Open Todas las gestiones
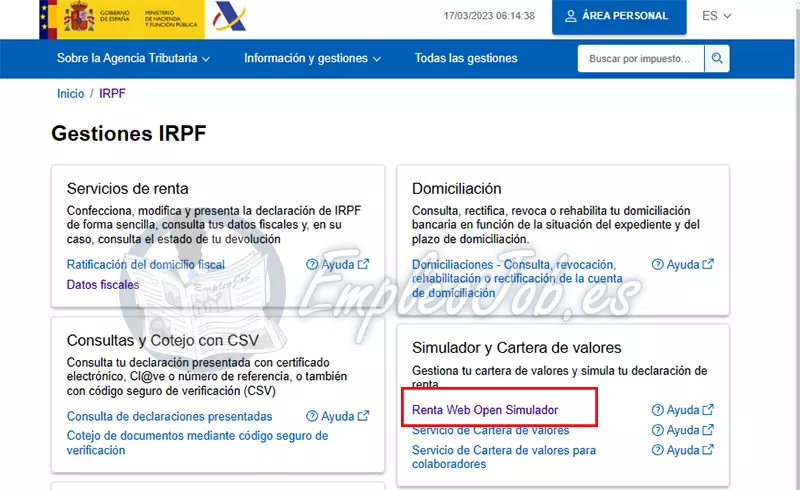Screen dimensions: 800x490 point(466,58)
